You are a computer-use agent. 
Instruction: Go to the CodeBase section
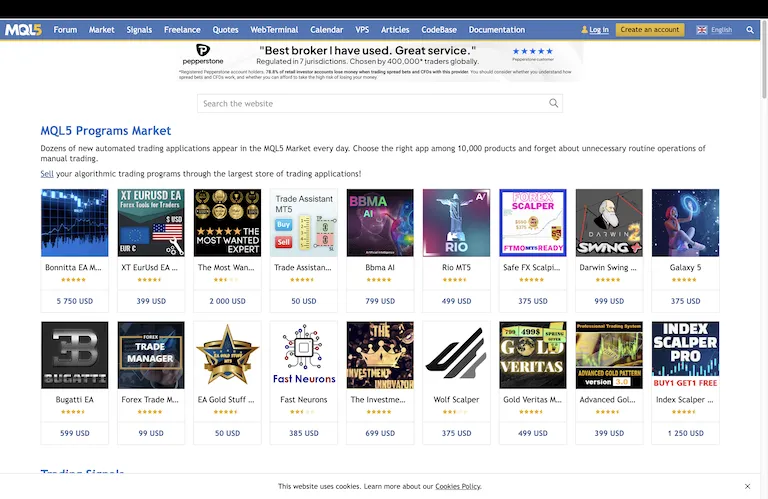[438, 30]
